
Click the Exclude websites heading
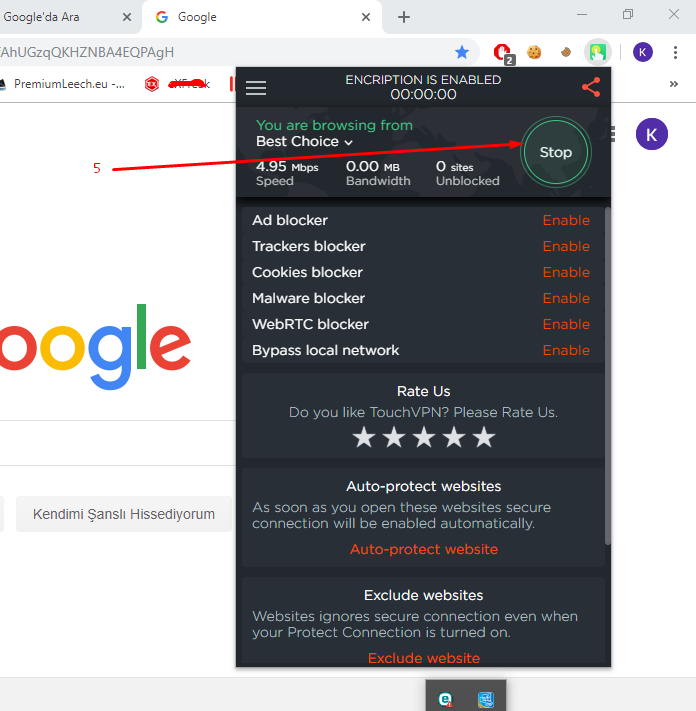(423, 595)
